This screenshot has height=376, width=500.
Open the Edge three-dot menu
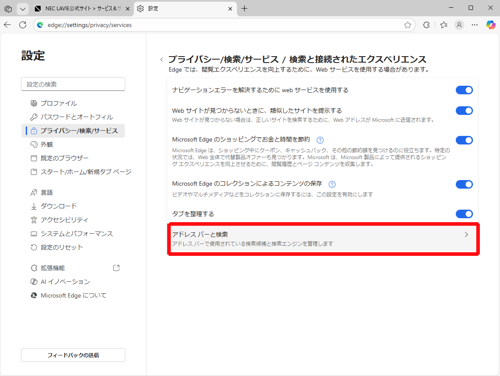pos(475,25)
